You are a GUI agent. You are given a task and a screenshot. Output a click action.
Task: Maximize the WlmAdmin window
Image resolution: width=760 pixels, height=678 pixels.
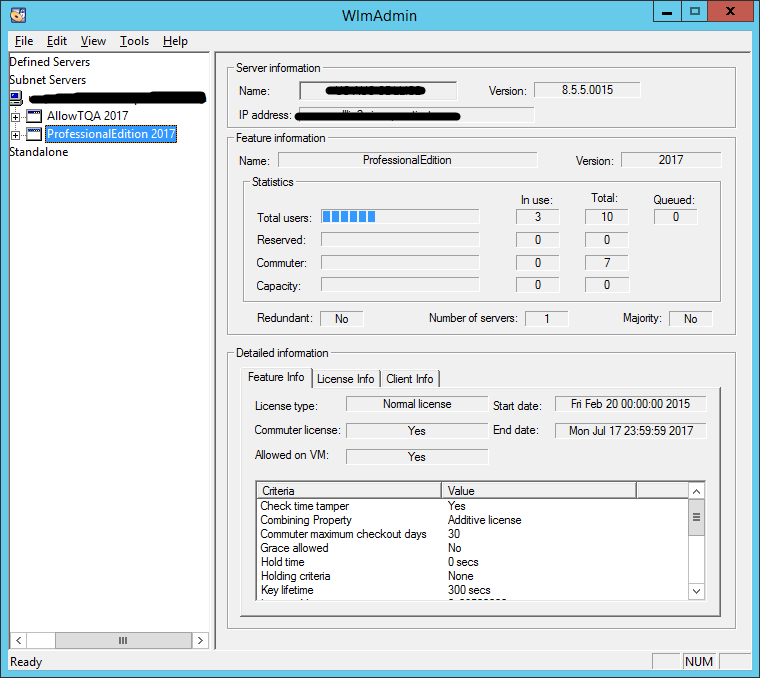(695, 12)
